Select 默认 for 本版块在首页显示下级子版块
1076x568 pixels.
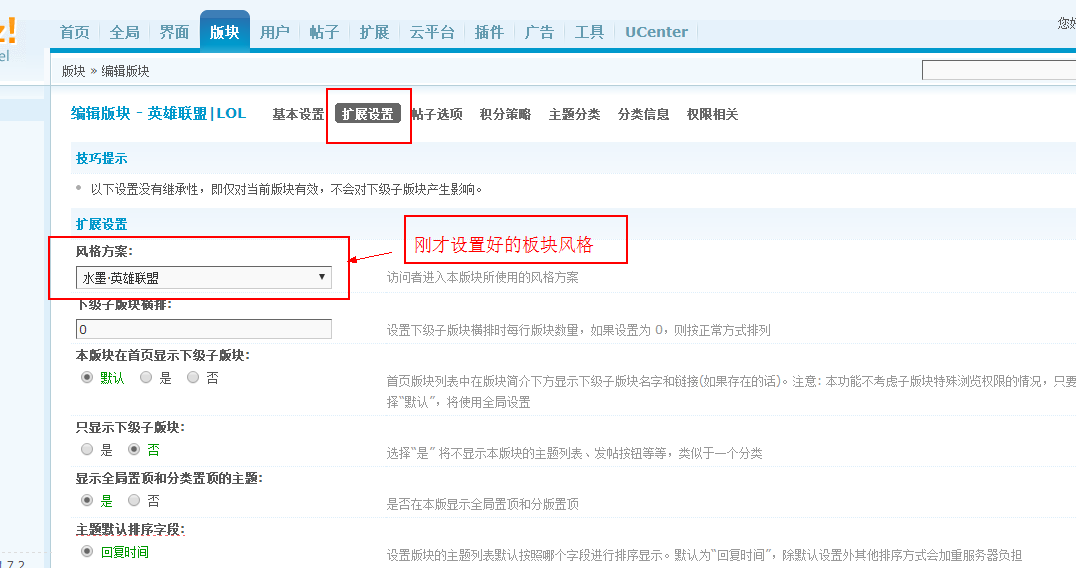click(87, 377)
